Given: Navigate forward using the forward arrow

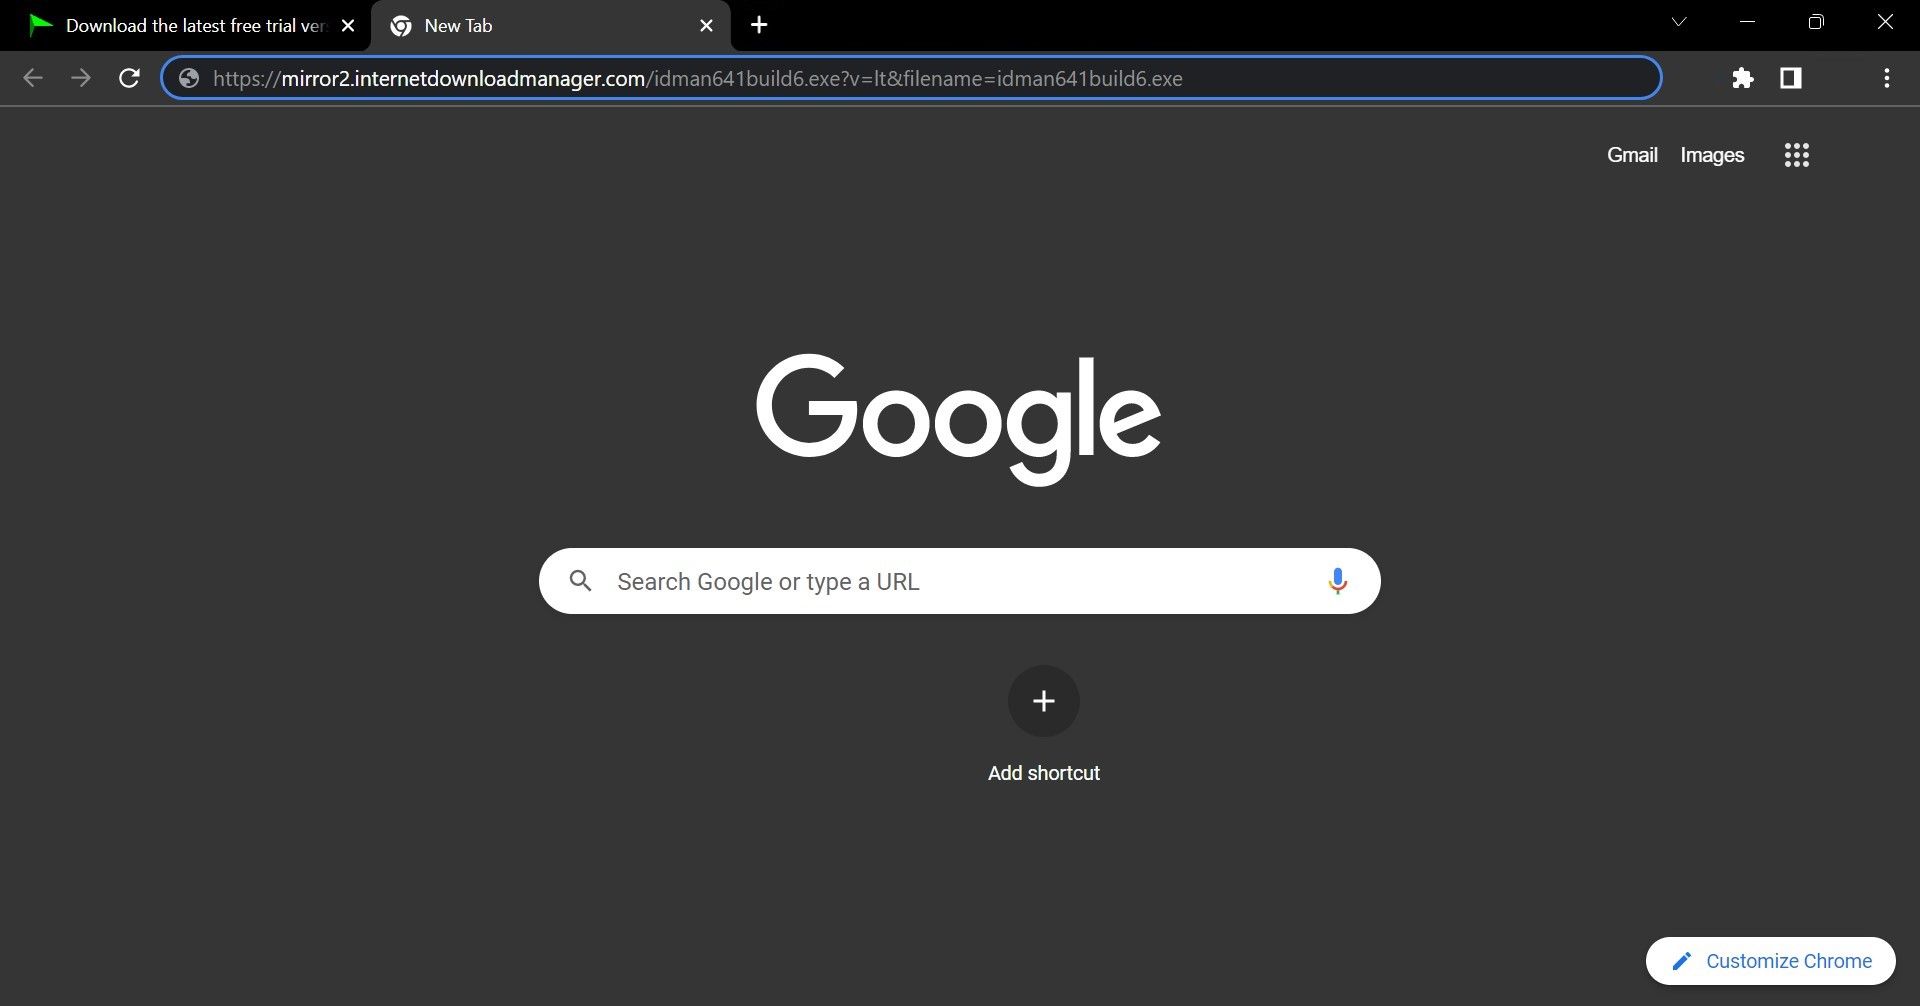Looking at the screenshot, I should pyautogui.click(x=81, y=78).
